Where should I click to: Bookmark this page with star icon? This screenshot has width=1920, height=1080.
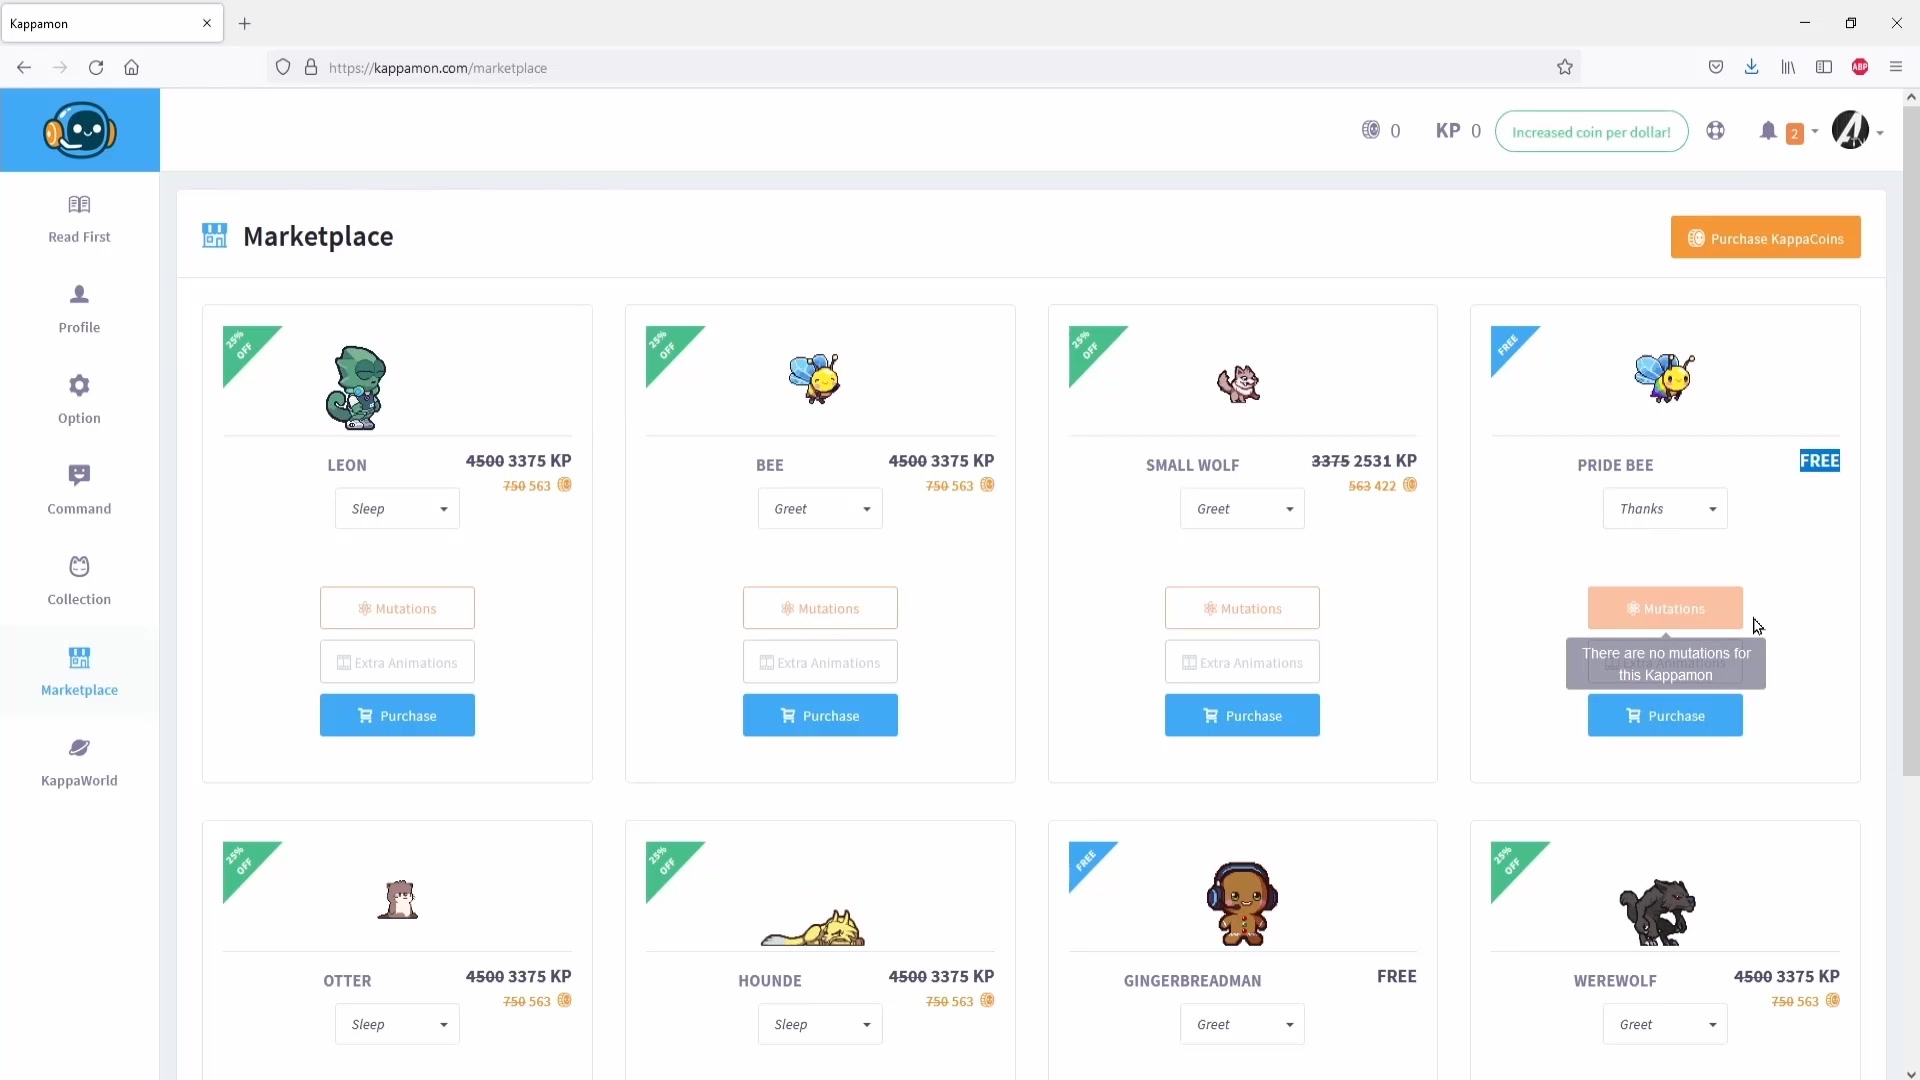point(1565,67)
